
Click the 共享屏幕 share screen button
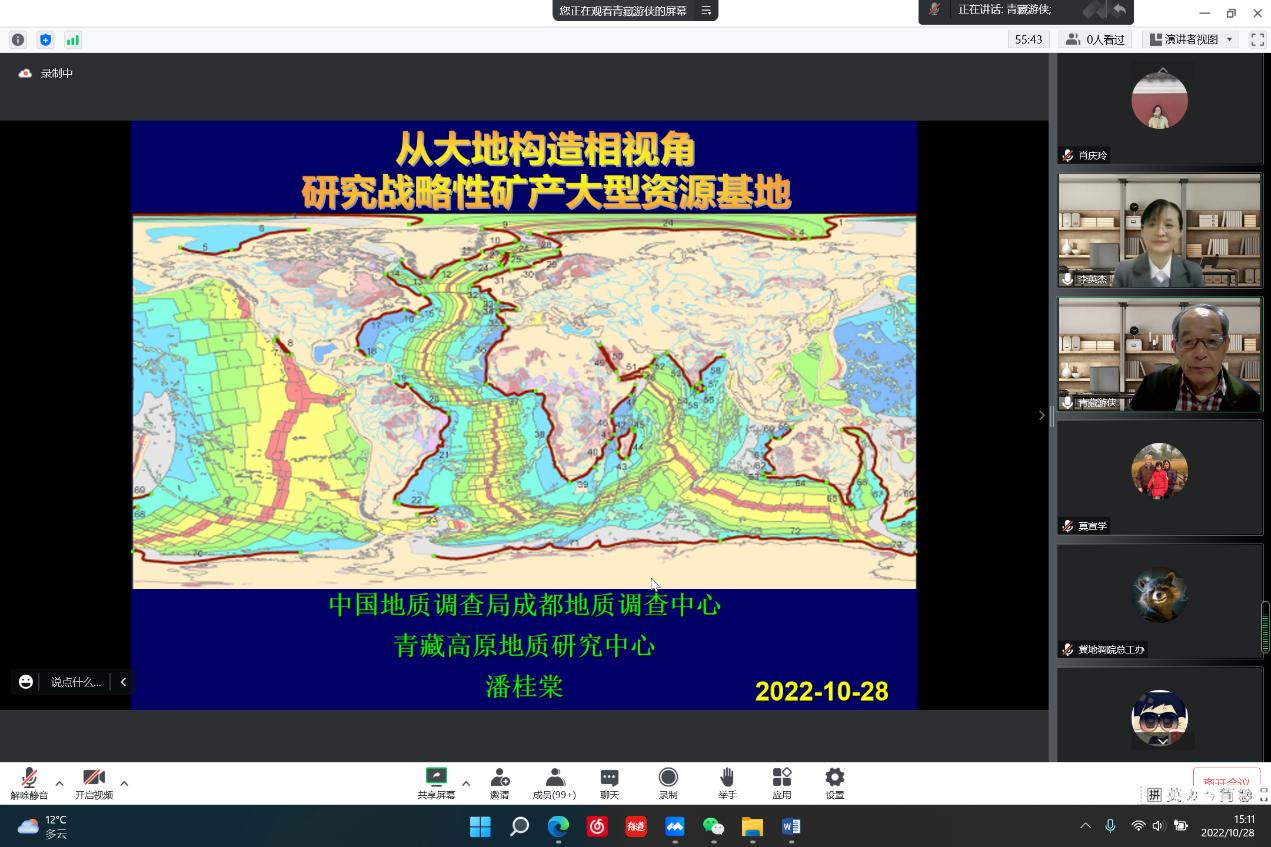pos(436,783)
